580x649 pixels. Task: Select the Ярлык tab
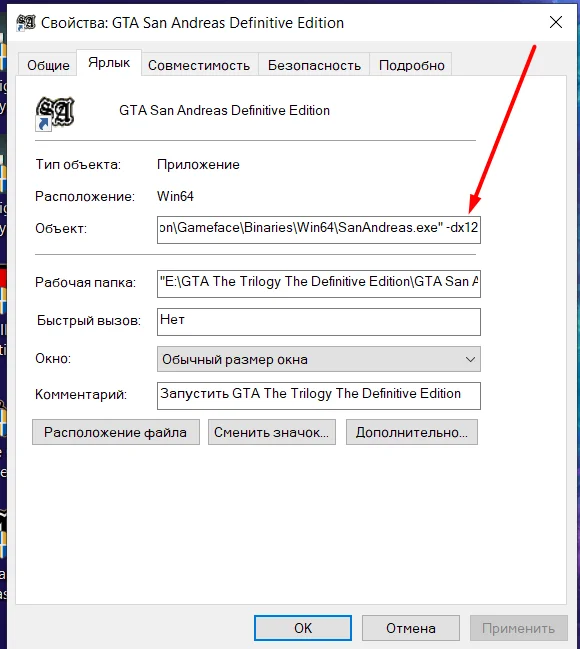(x=109, y=62)
